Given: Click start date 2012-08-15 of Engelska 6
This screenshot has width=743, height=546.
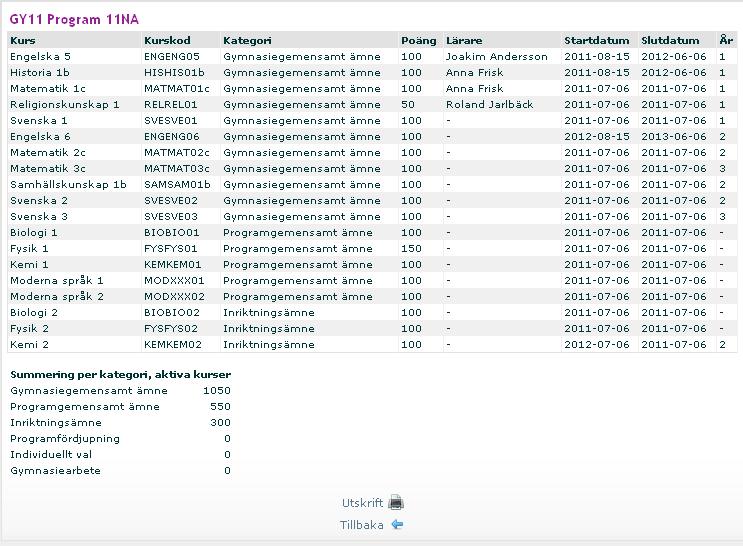Looking at the screenshot, I should (x=597, y=136).
